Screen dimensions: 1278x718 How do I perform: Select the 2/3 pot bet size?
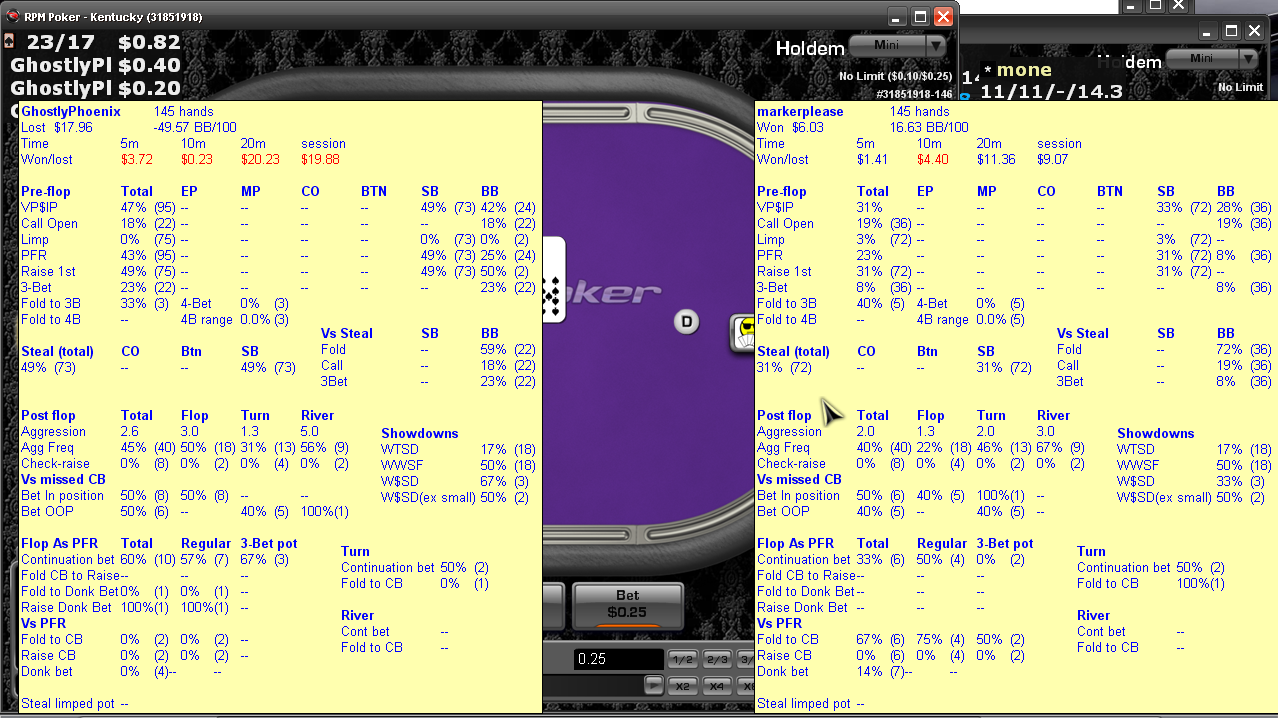tap(716, 660)
